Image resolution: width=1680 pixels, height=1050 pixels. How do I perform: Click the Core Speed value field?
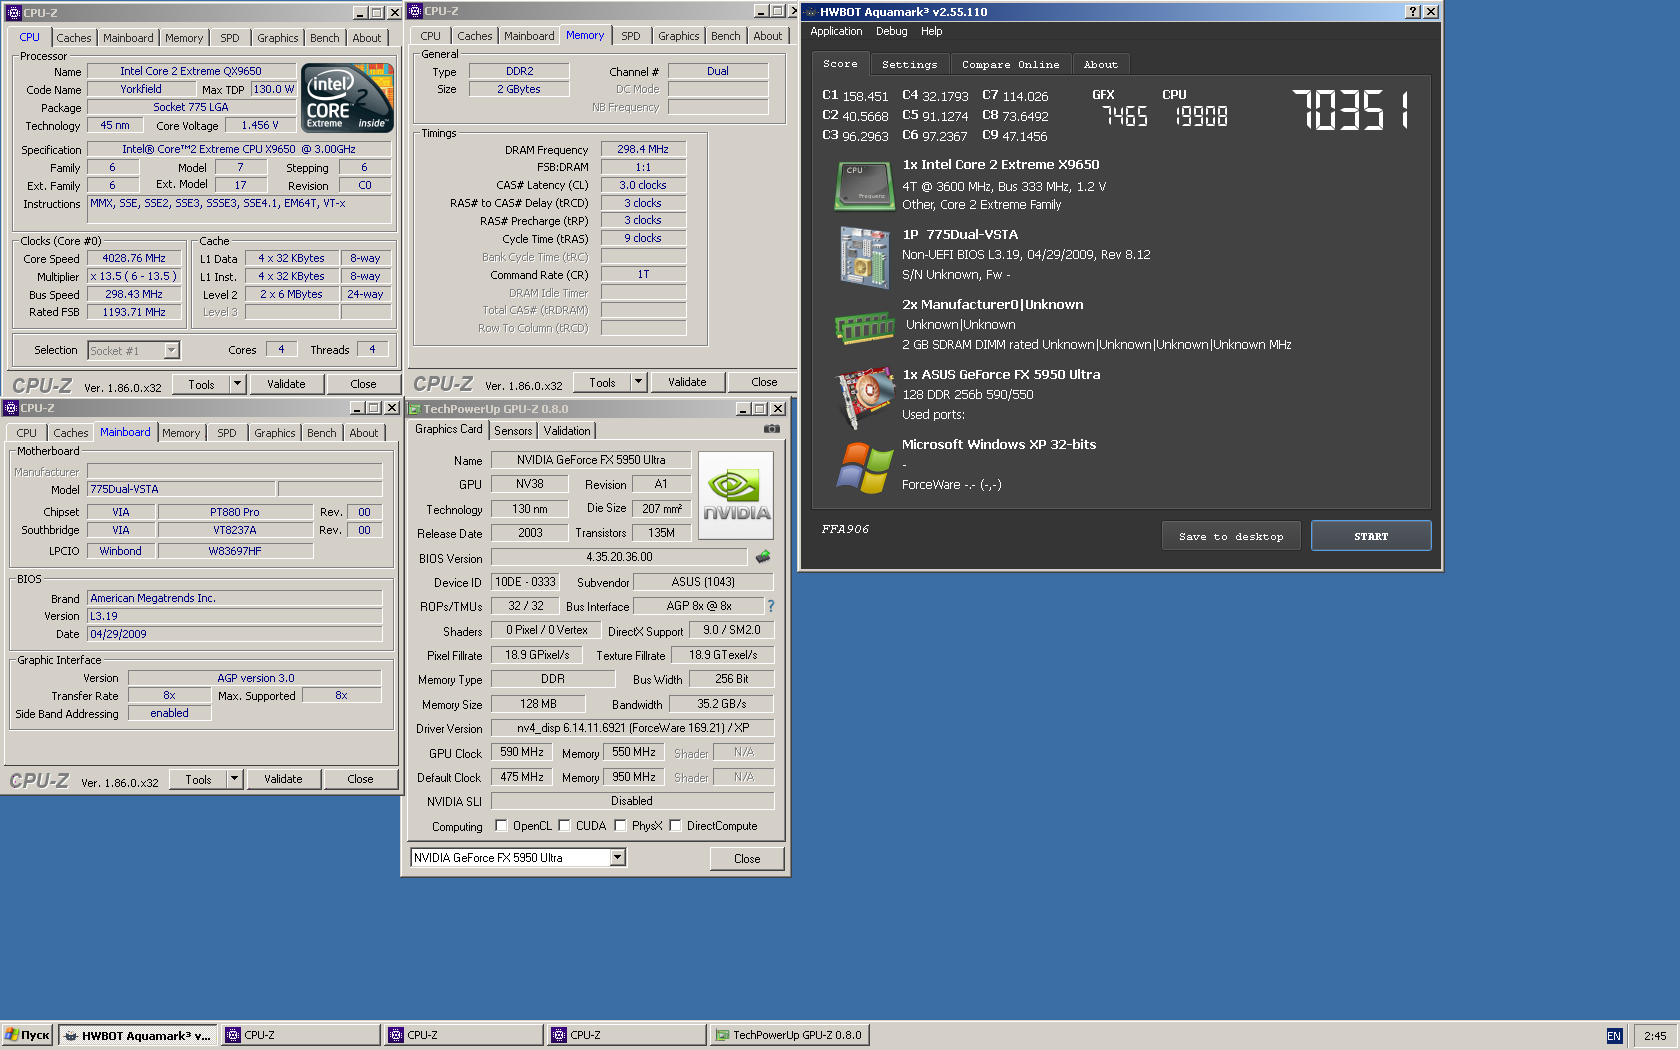coord(134,258)
